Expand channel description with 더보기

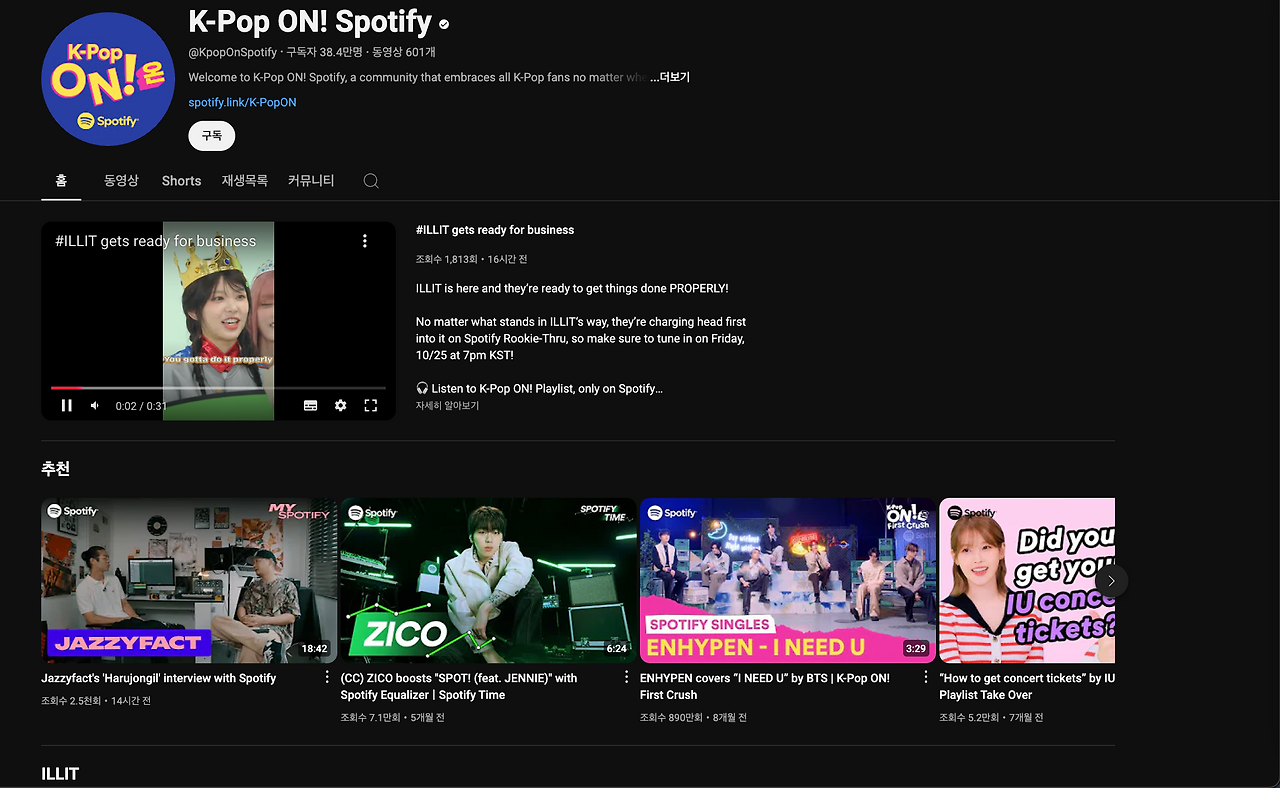[670, 77]
